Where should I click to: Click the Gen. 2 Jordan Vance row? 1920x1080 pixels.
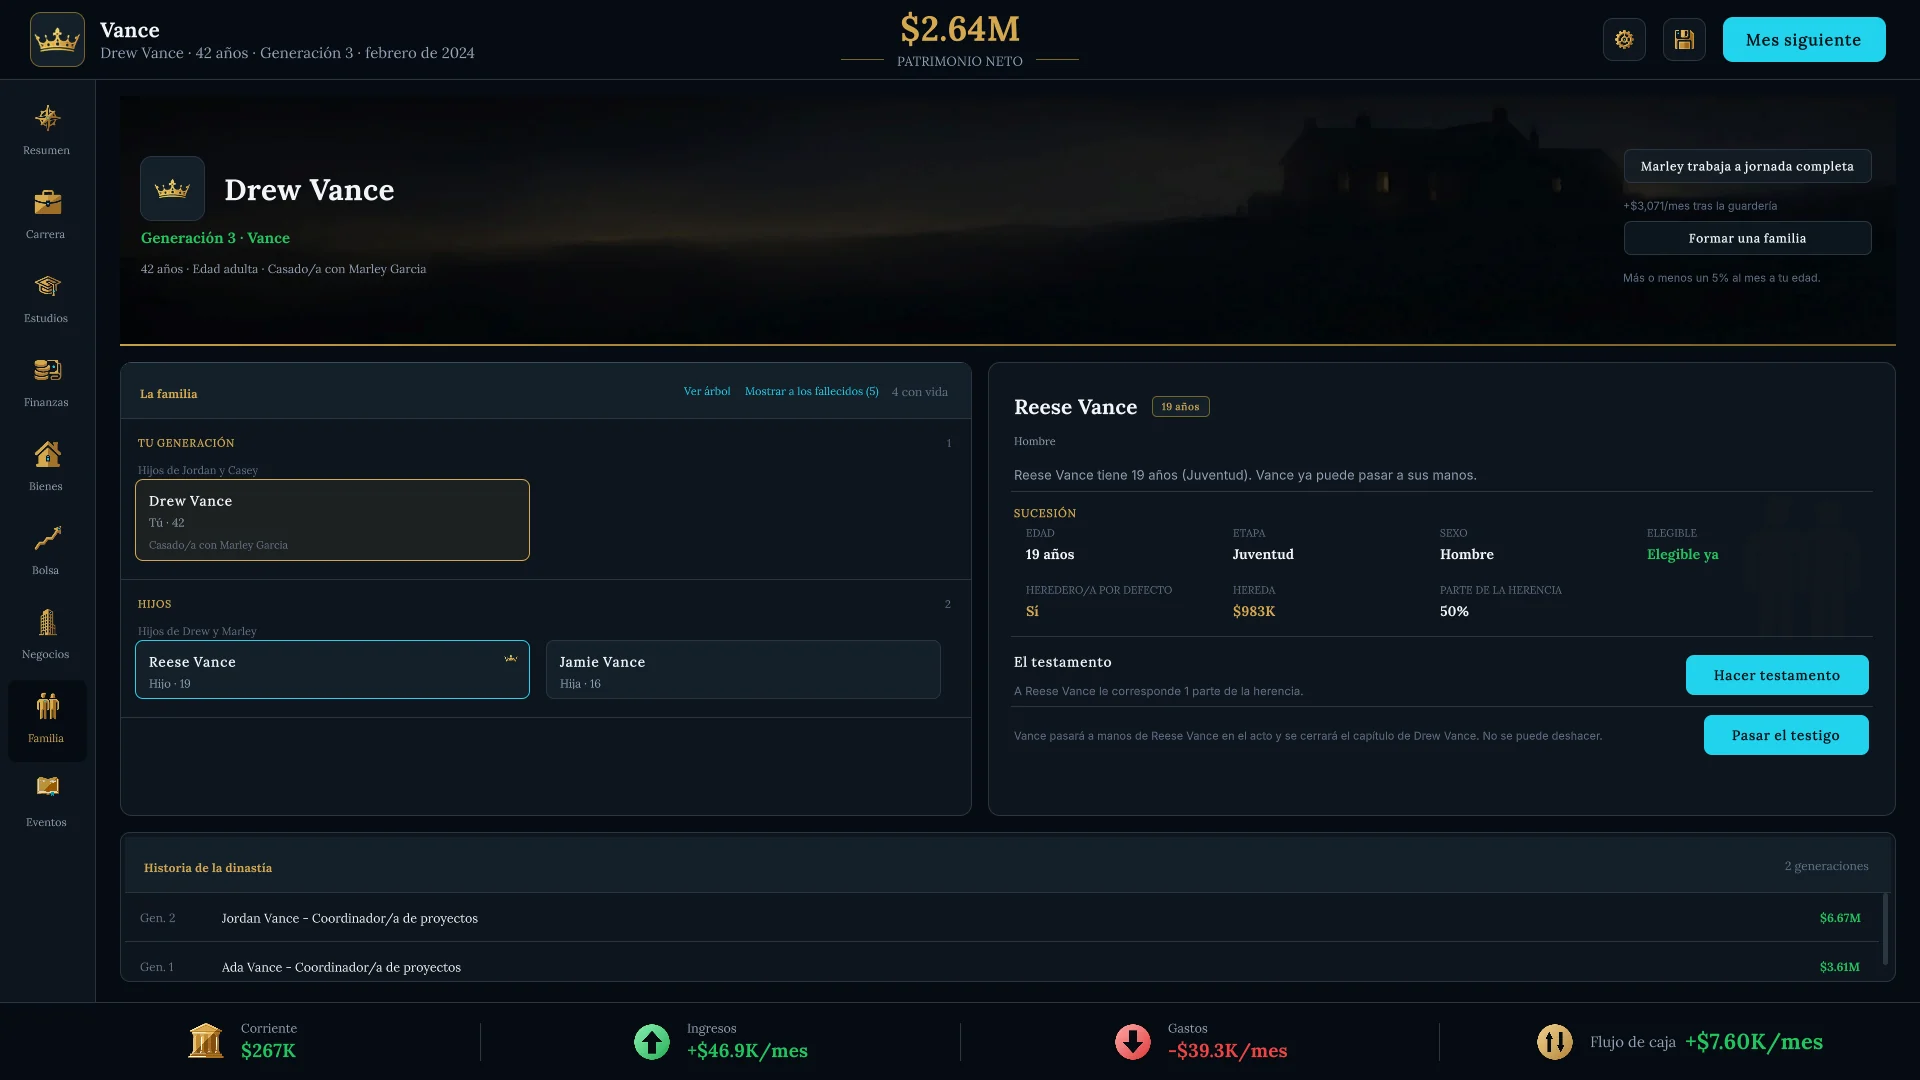(x=1000, y=918)
